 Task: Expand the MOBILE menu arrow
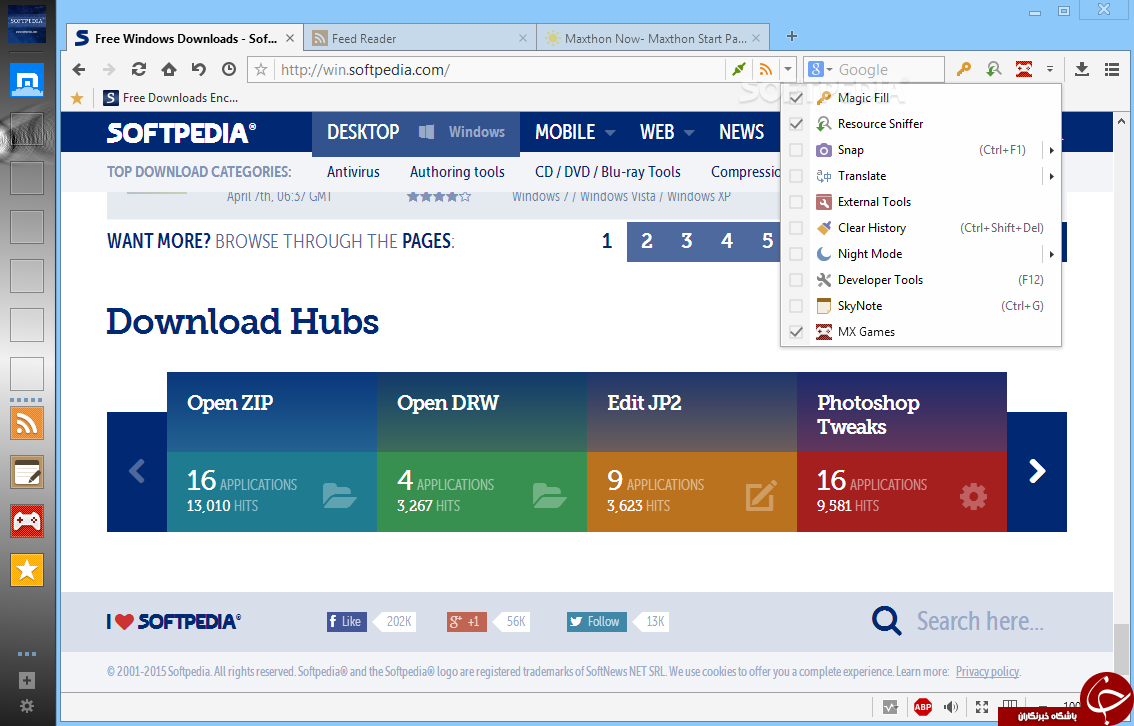tap(610, 132)
